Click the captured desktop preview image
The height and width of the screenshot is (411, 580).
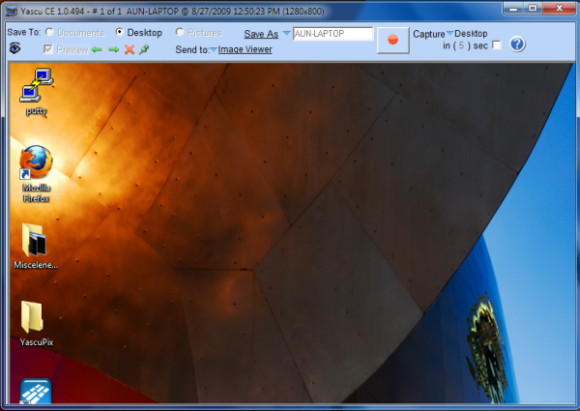coord(292,233)
